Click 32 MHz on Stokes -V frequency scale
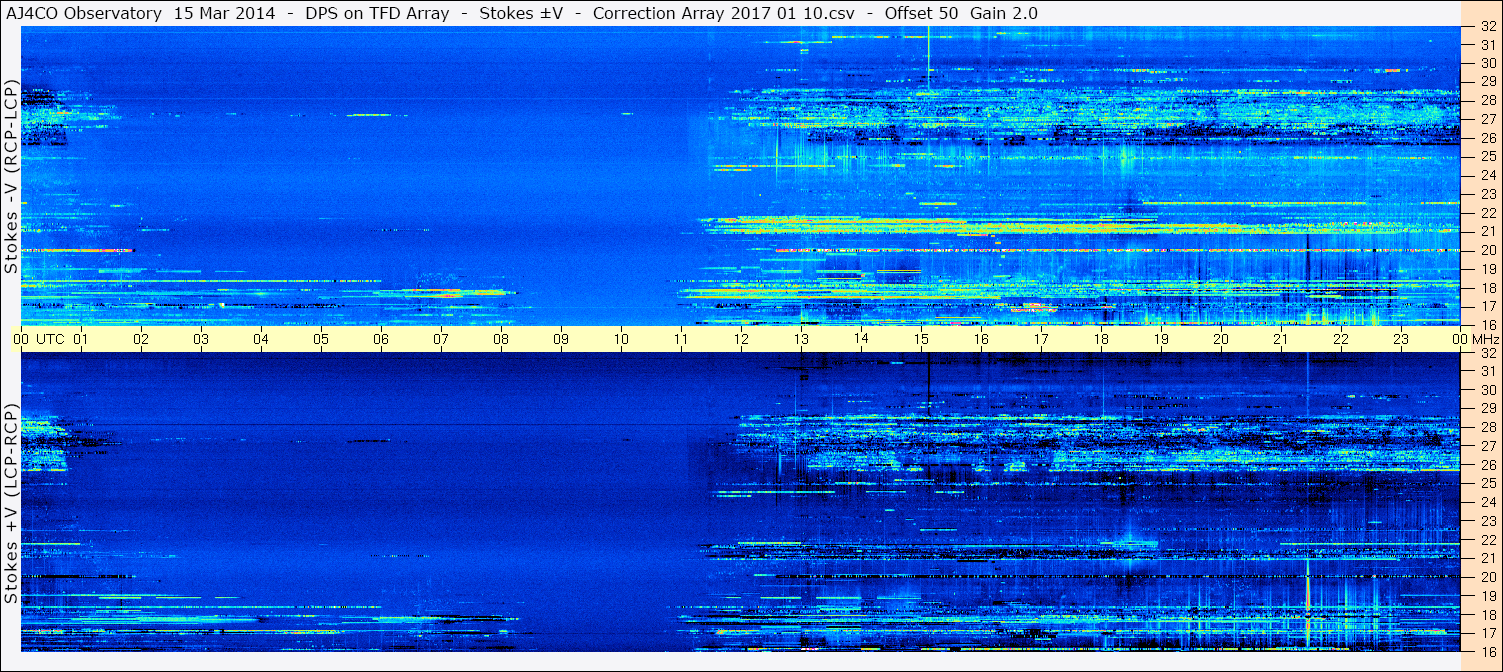This screenshot has height=672, width=1503. coord(1488,28)
